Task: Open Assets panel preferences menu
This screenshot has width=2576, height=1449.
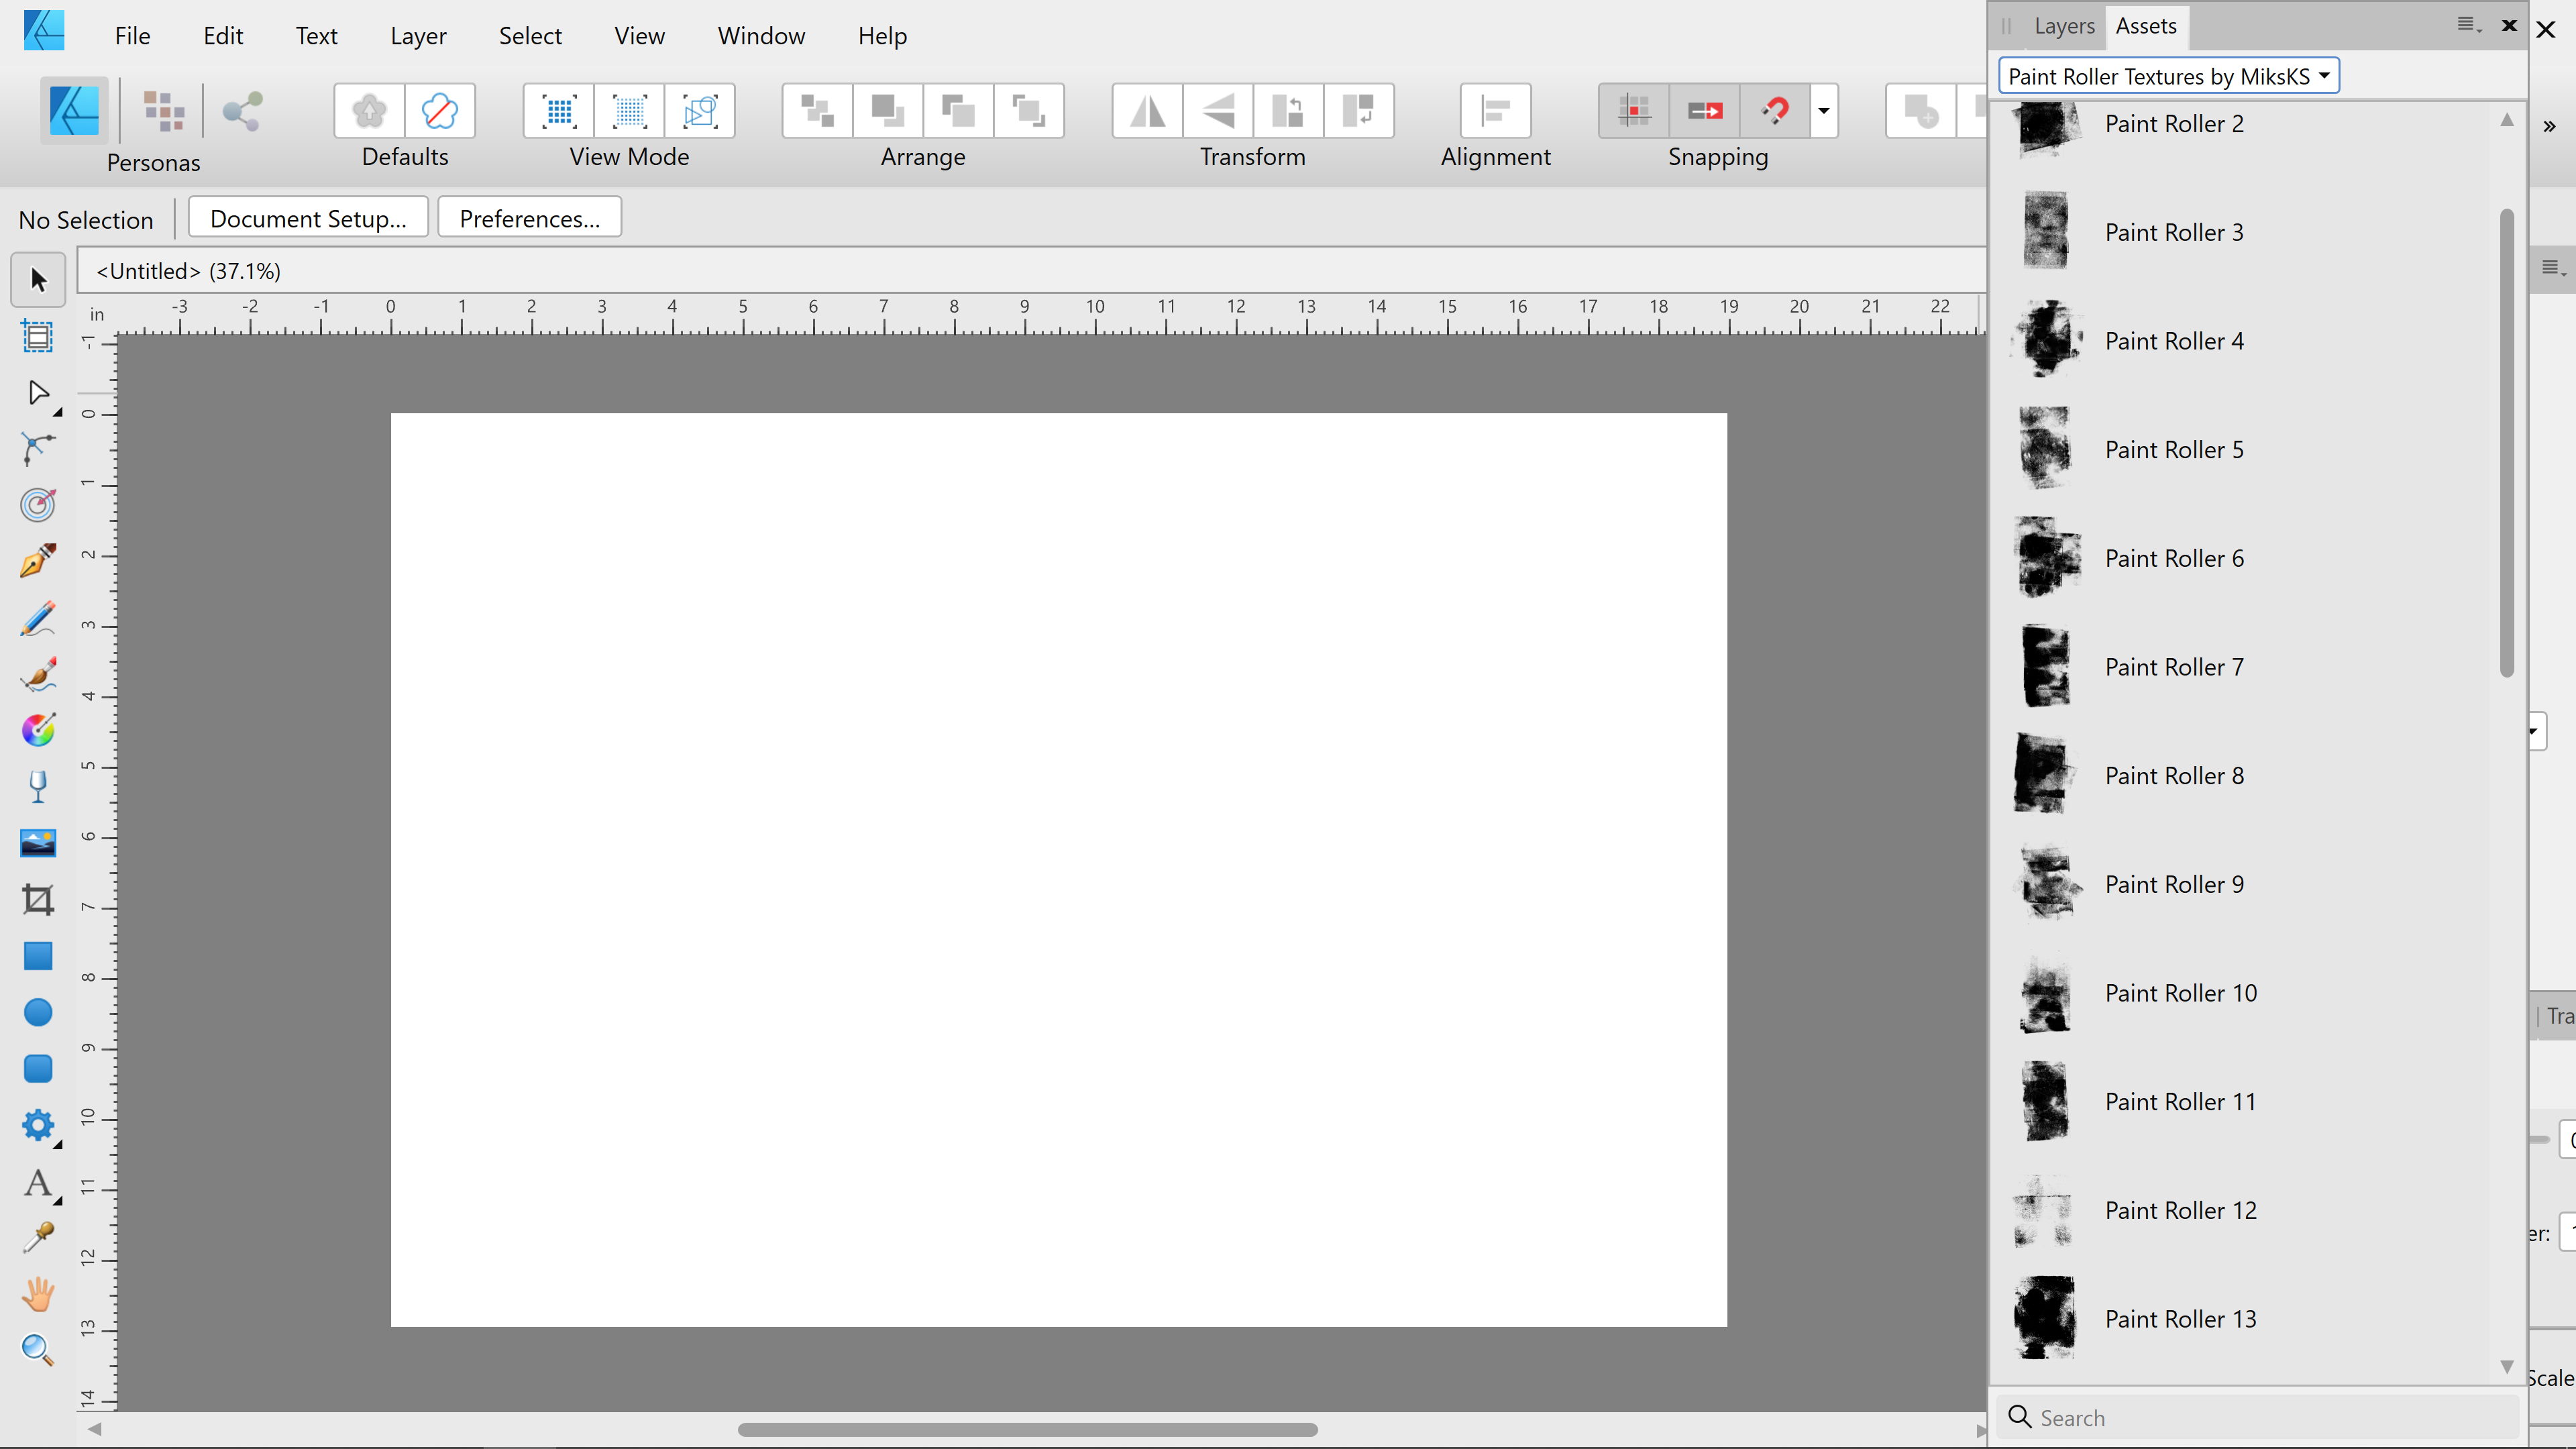Action: 2468,25
